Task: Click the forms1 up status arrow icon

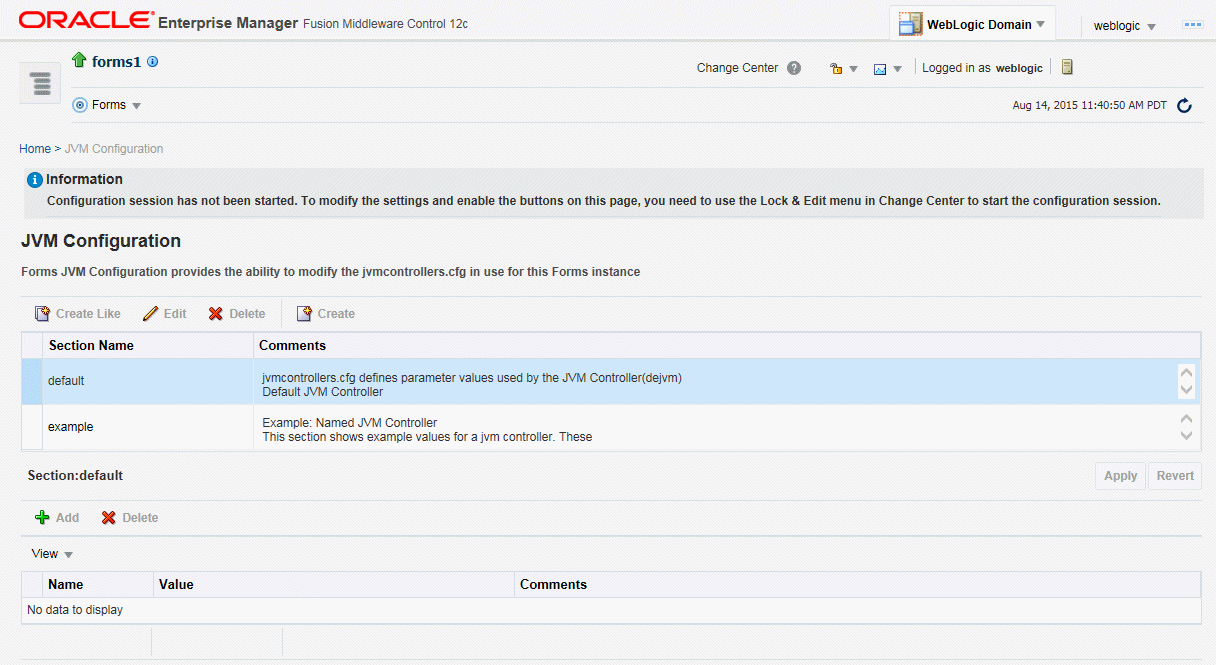Action: click(80, 60)
